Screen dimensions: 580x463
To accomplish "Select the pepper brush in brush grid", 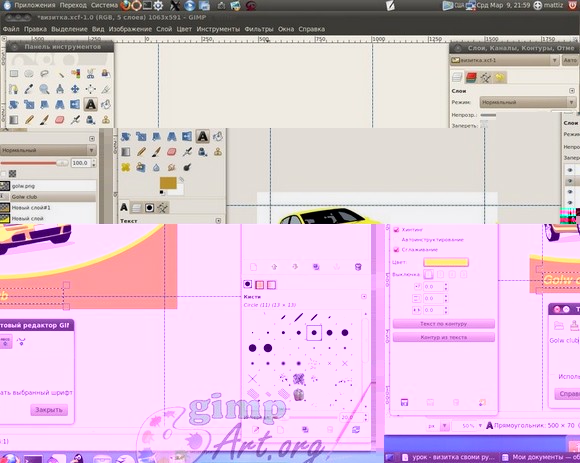I will click(x=299, y=395).
